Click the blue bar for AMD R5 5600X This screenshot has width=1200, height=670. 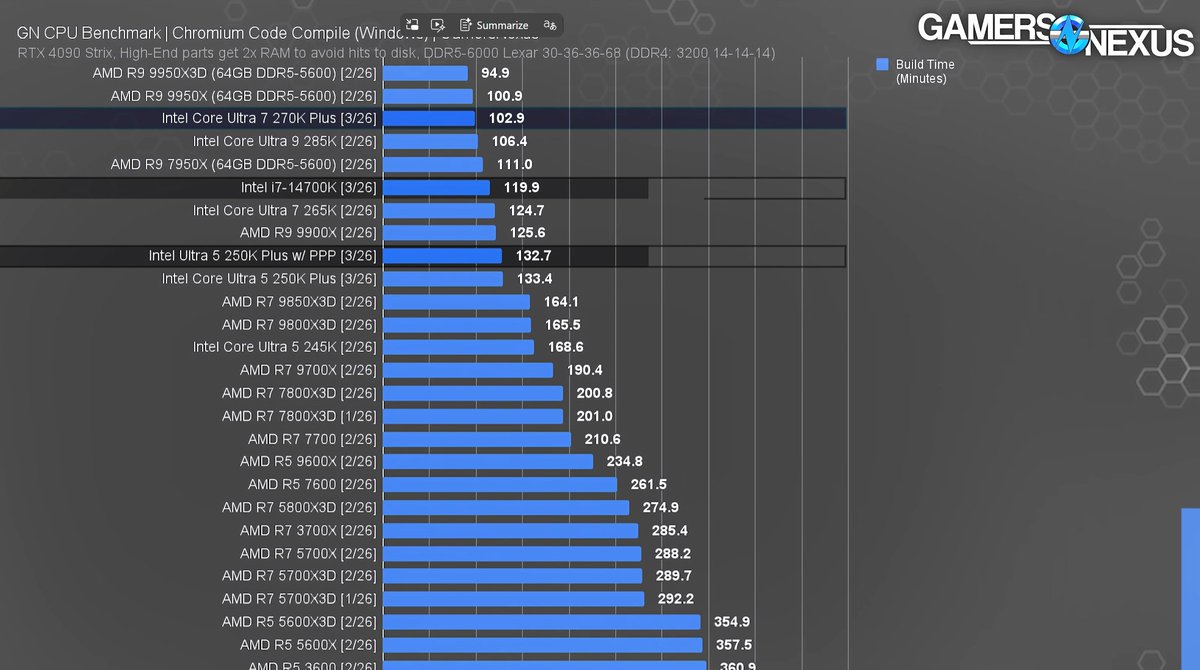click(x=543, y=645)
